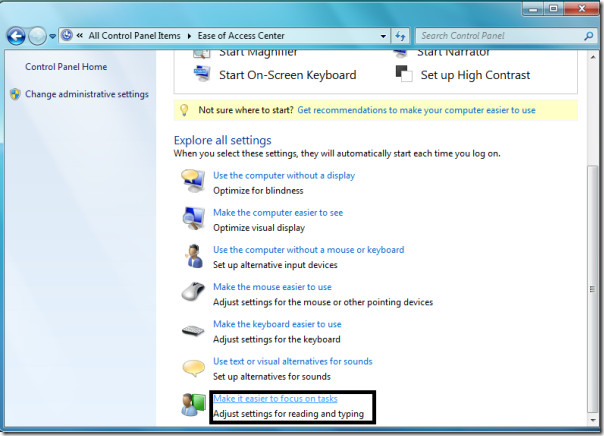Click the speech bubble sounds icon
This screenshot has width=604, height=436.
pos(193,368)
